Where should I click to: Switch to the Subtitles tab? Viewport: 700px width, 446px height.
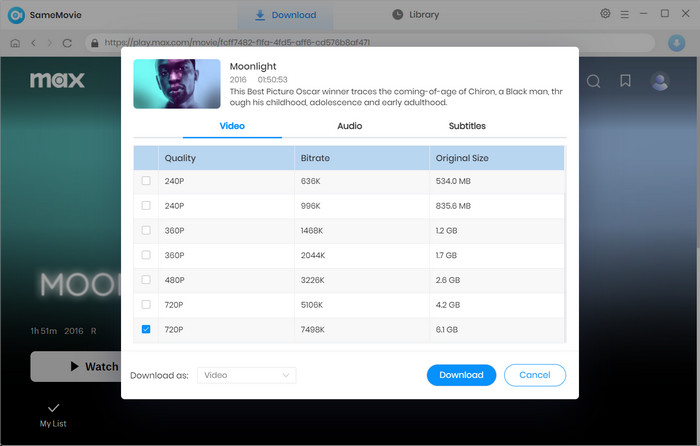(467, 126)
